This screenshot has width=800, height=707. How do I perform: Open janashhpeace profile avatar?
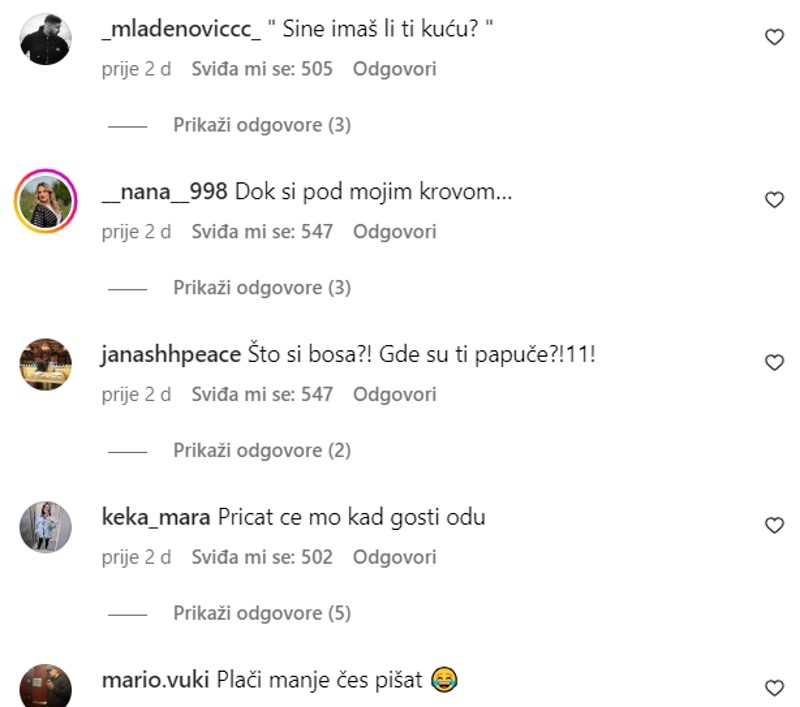(45, 364)
